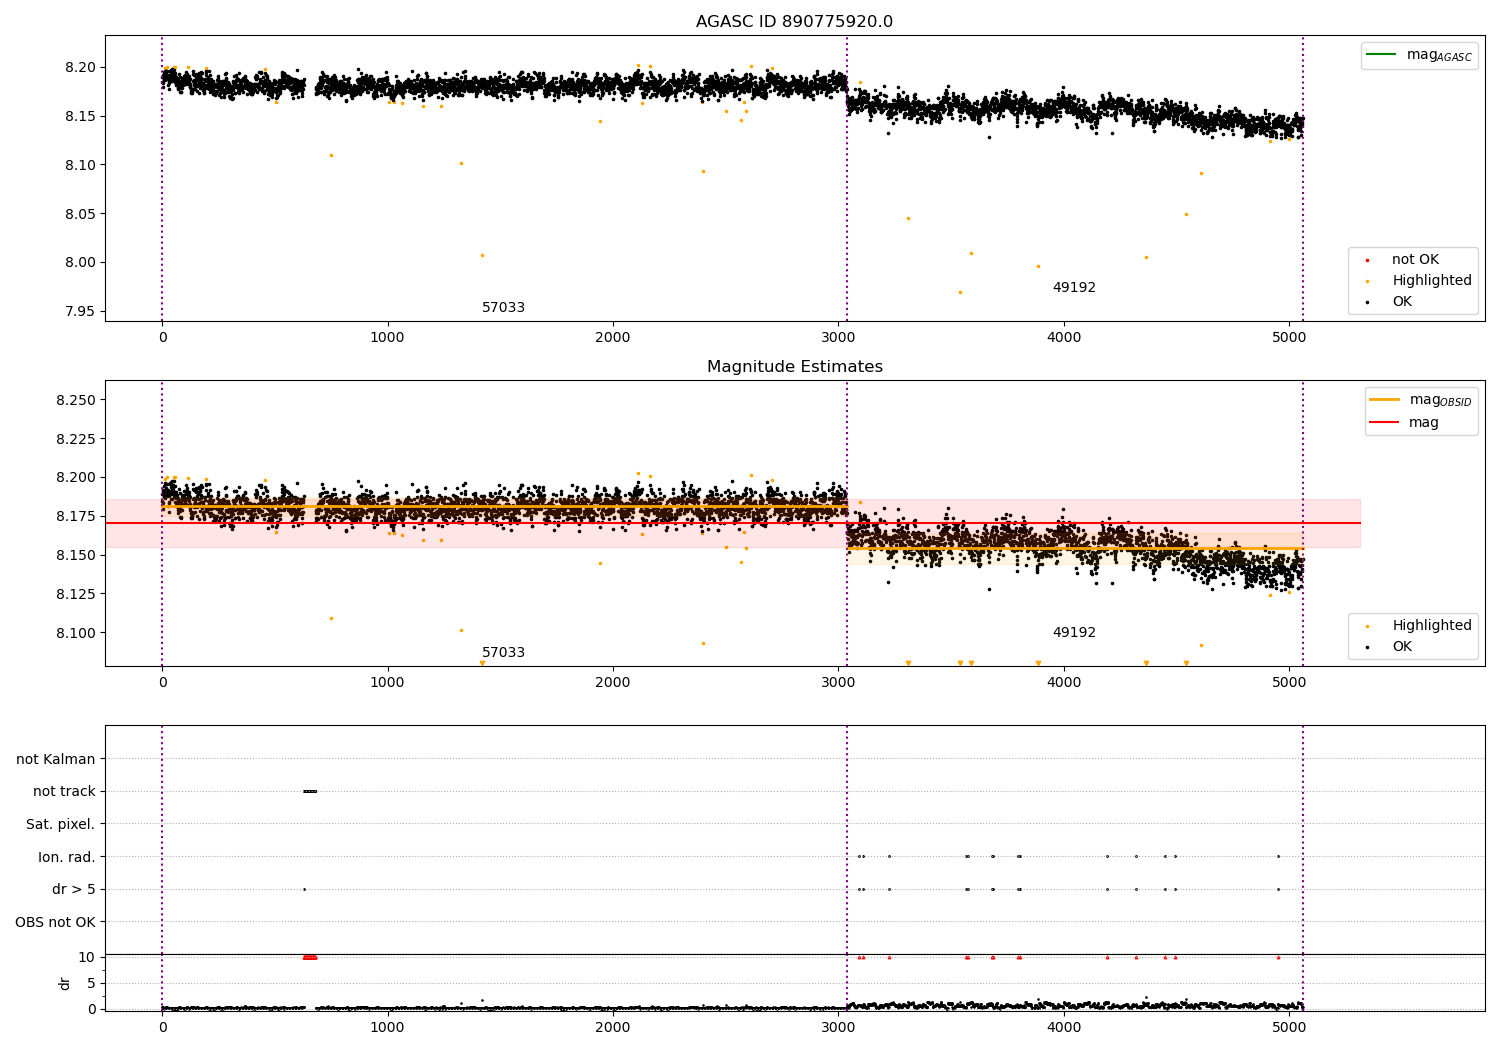The image size is (1500, 1050).
Task: Select the 'not track' row label
Action: pos(64,792)
